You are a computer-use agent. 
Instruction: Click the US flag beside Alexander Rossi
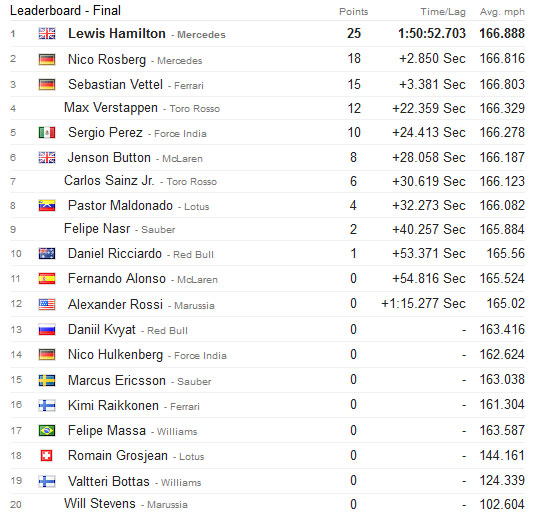point(47,304)
